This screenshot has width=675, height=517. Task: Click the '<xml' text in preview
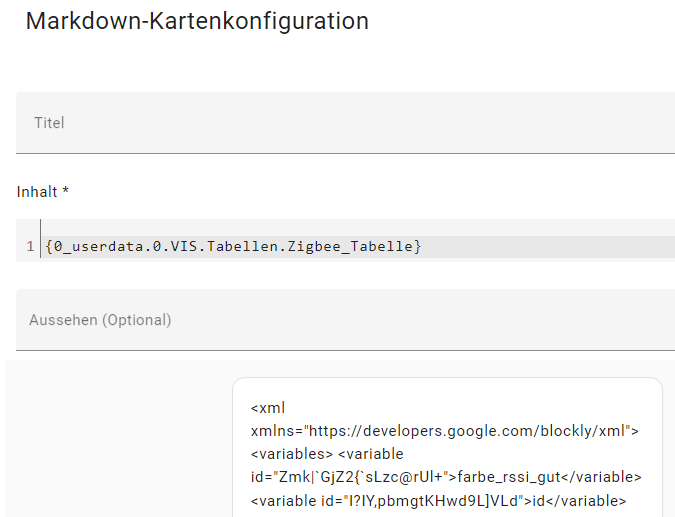[269, 407]
